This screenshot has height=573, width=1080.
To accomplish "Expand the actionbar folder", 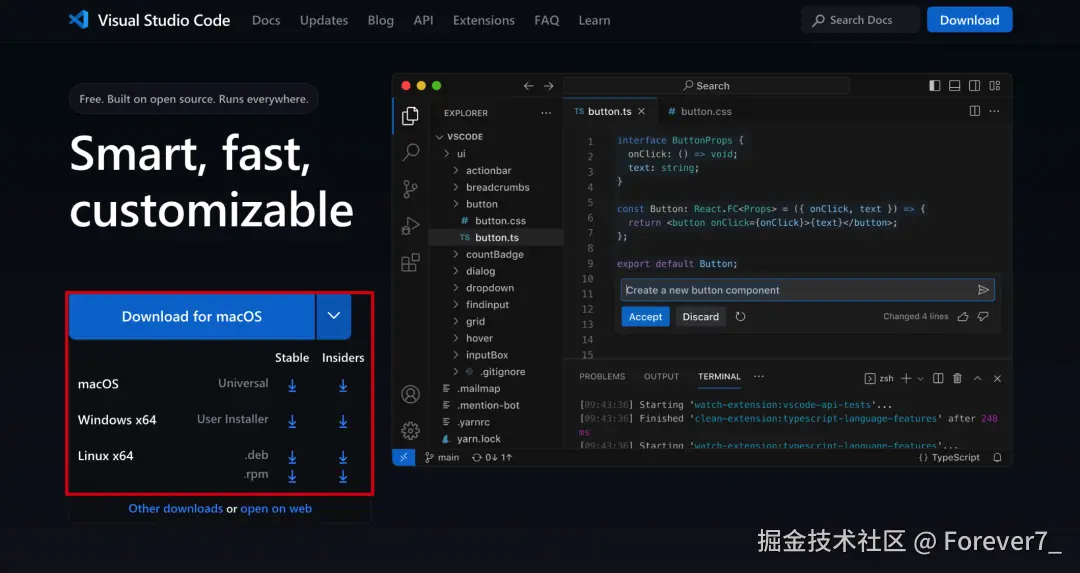I will tap(455, 170).
